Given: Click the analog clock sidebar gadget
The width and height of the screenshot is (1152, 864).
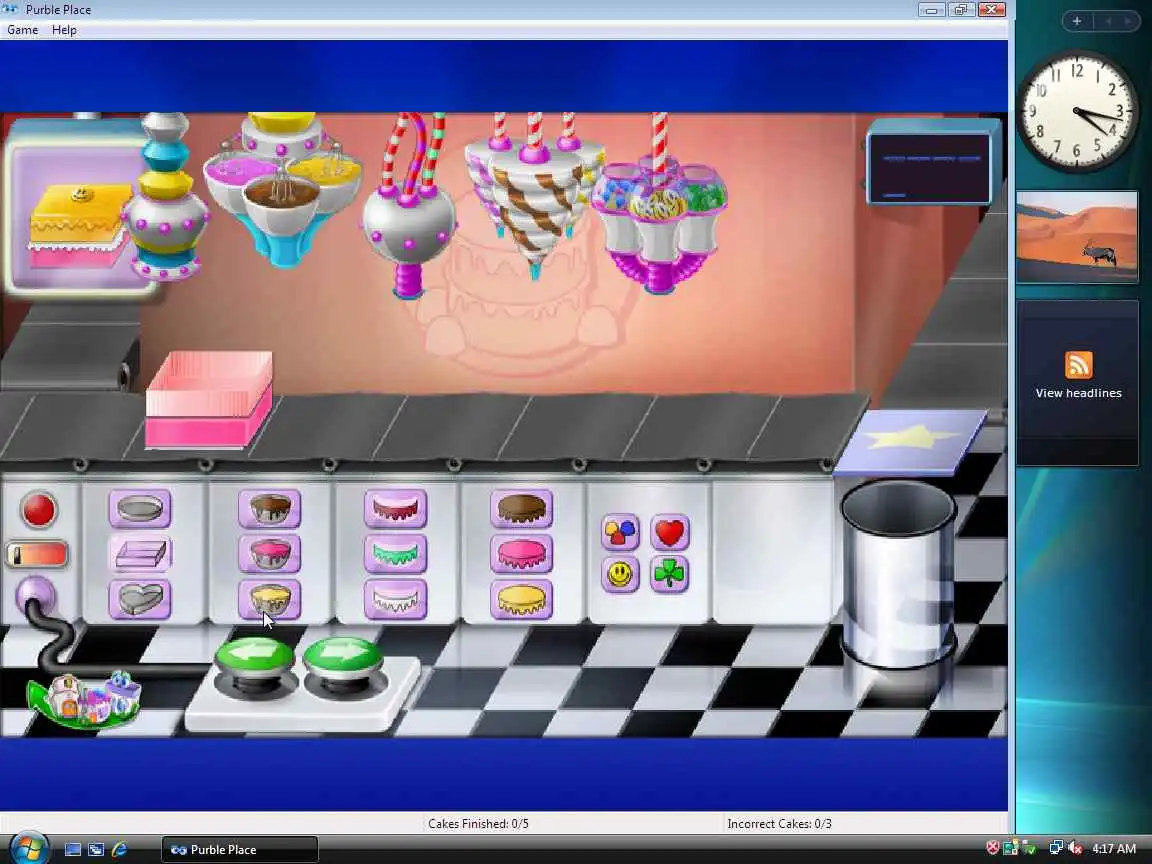Looking at the screenshot, I should tap(1078, 112).
